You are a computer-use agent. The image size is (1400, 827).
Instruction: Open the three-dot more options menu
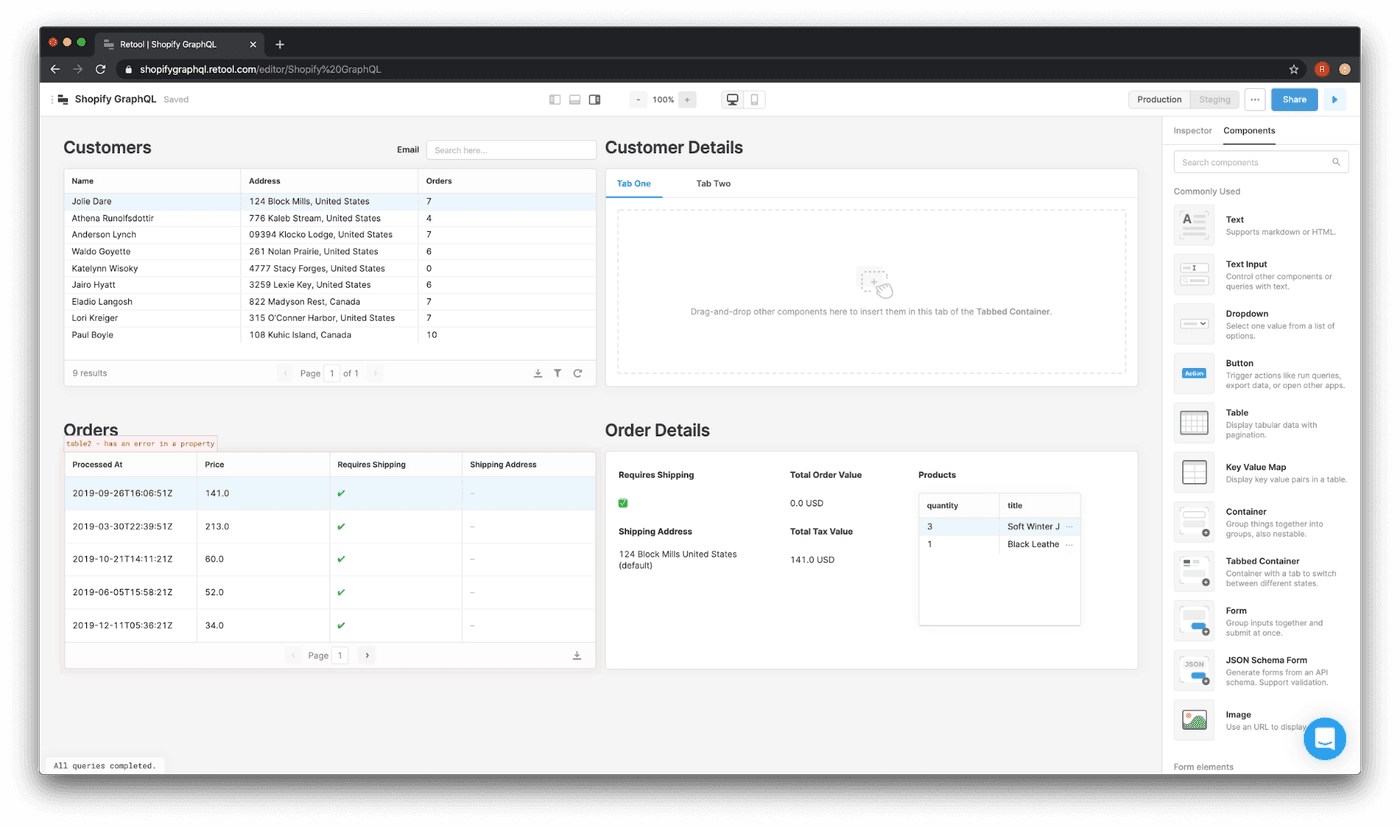click(x=1254, y=100)
